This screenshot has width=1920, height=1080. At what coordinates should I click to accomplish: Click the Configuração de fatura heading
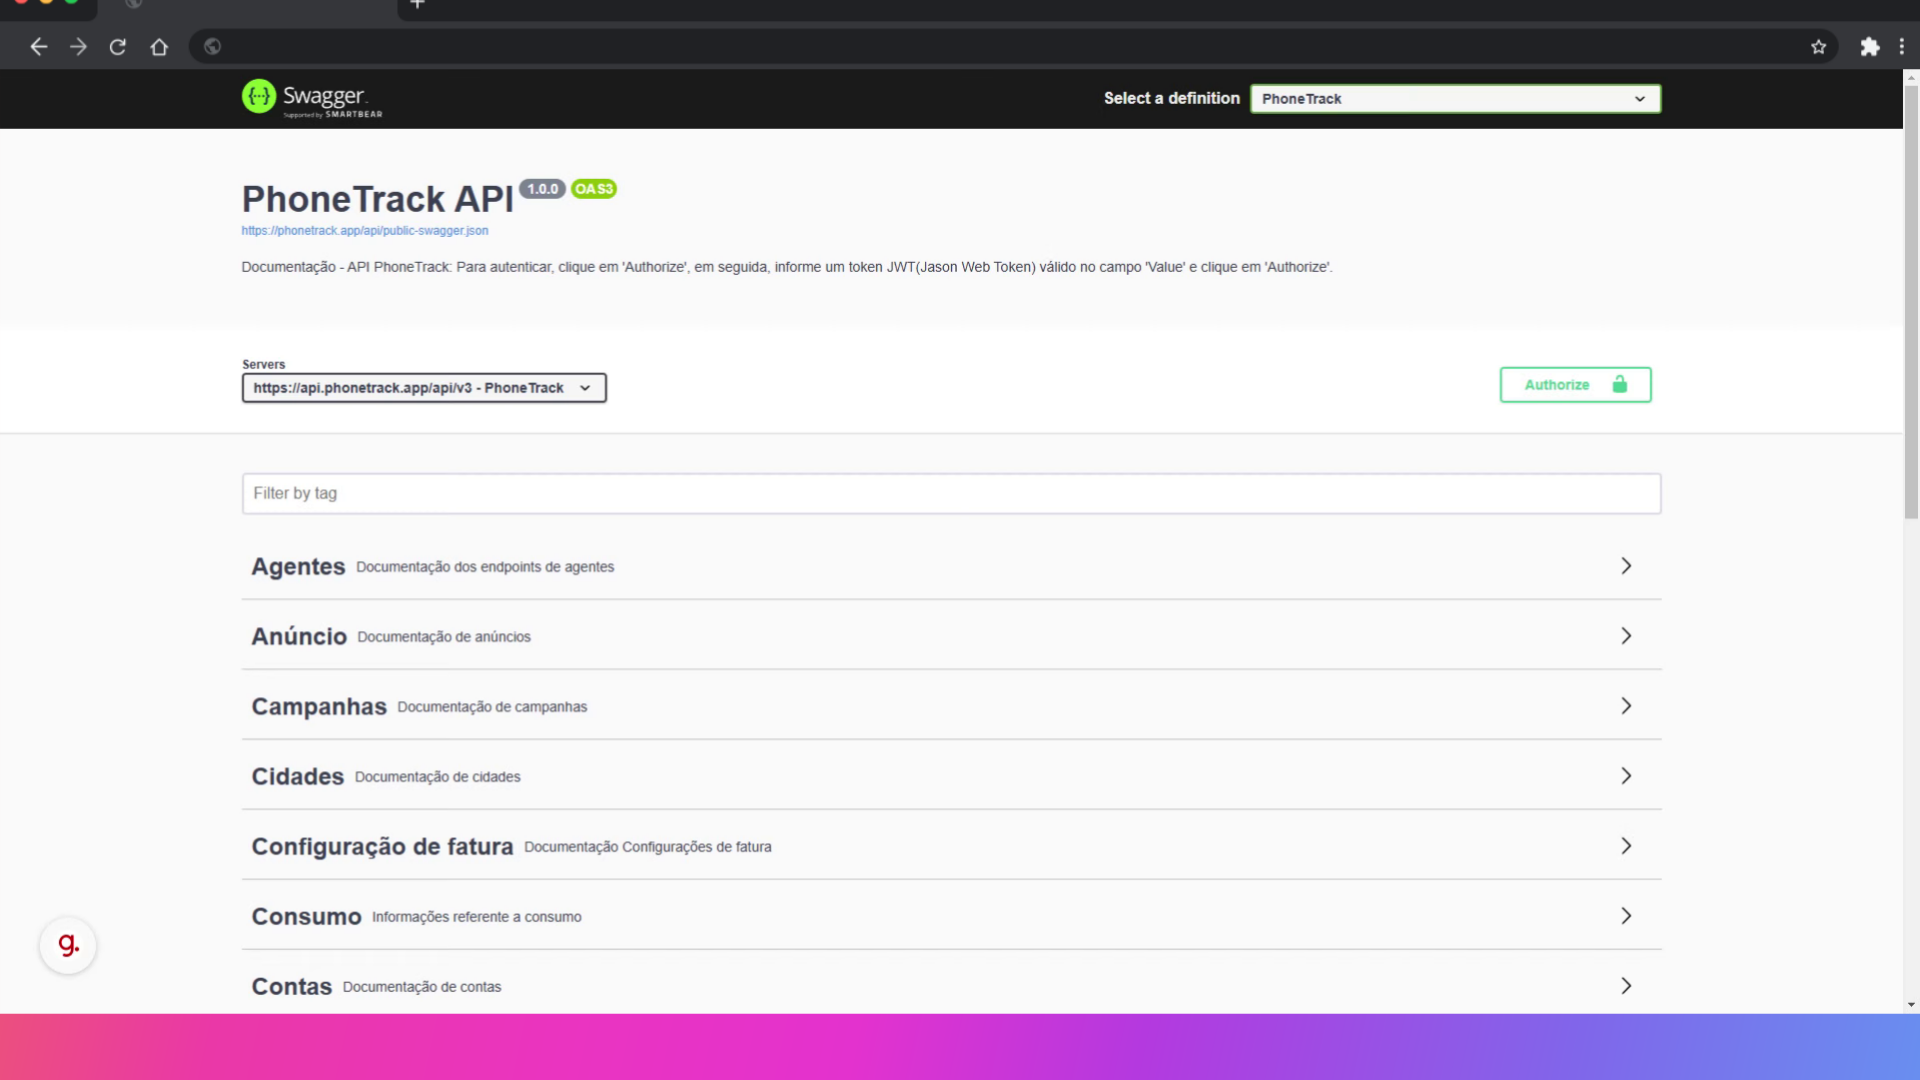pos(382,847)
